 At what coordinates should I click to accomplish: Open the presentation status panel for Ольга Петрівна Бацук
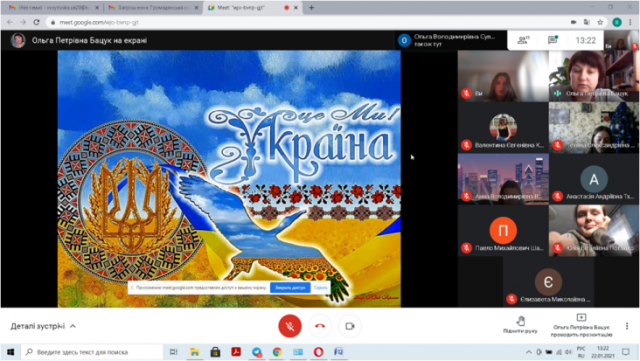click(581, 325)
